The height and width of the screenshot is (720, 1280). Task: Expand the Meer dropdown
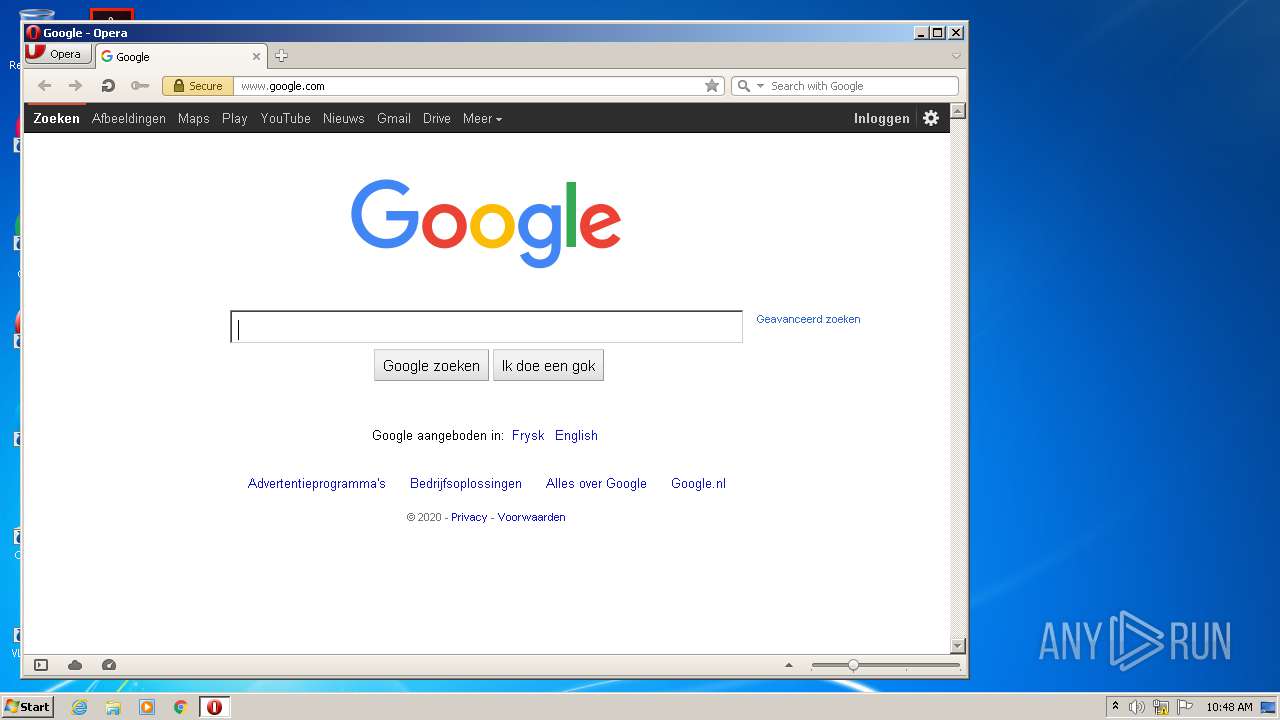click(x=482, y=118)
